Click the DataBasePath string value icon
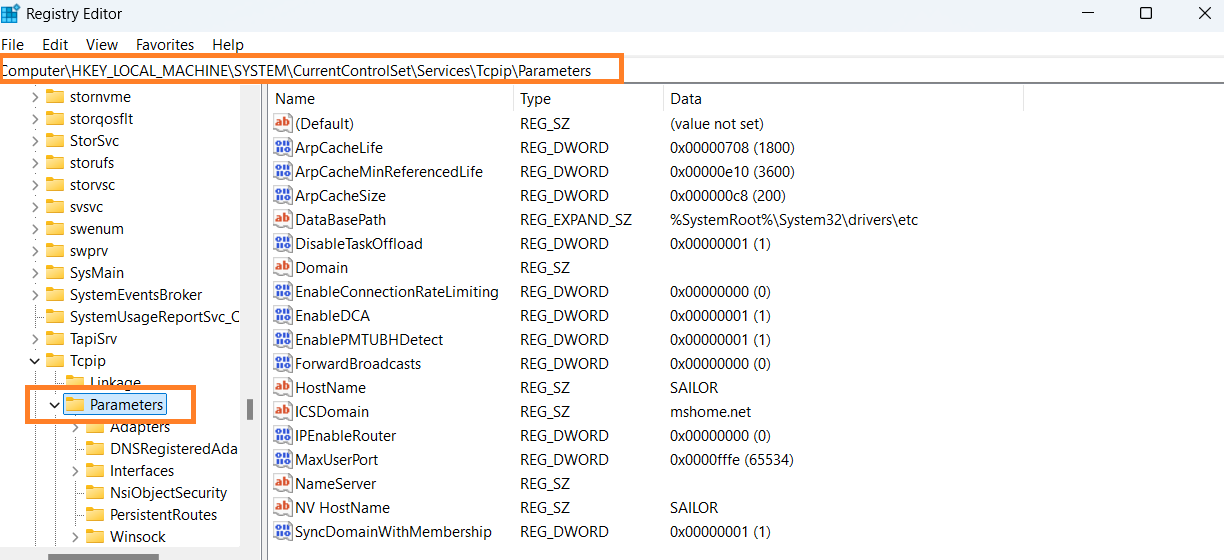 (283, 220)
